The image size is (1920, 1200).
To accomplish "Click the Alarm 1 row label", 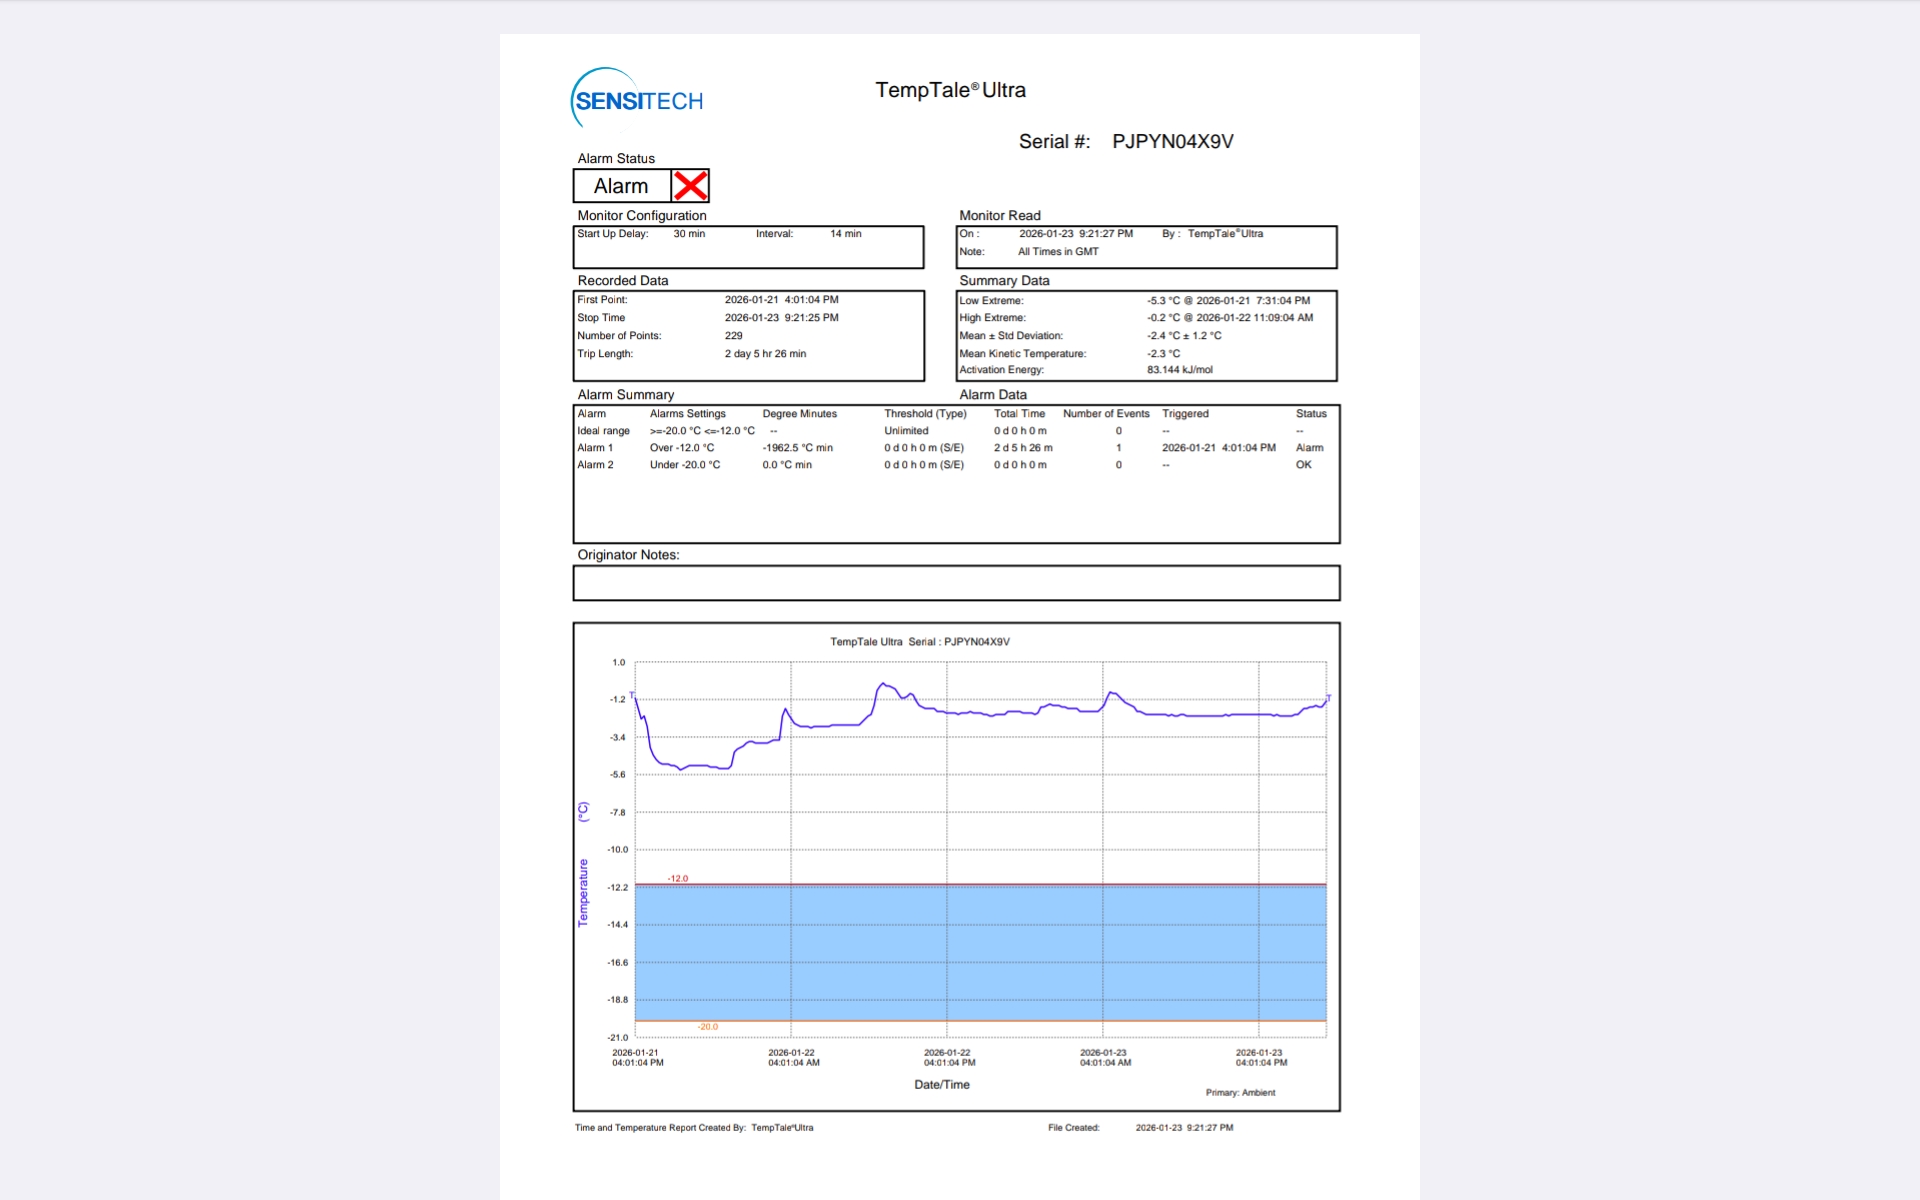I will pos(595,448).
